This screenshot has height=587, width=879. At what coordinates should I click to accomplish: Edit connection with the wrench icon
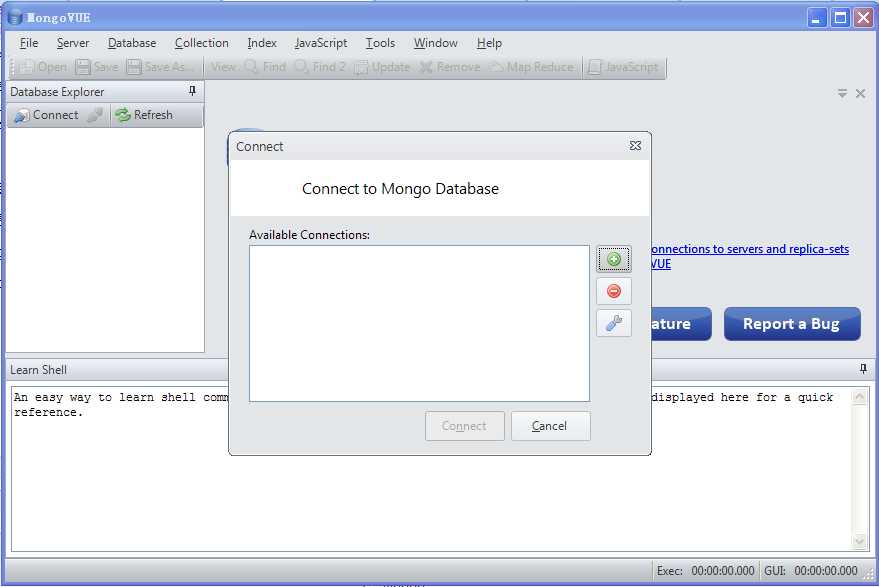click(614, 323)
